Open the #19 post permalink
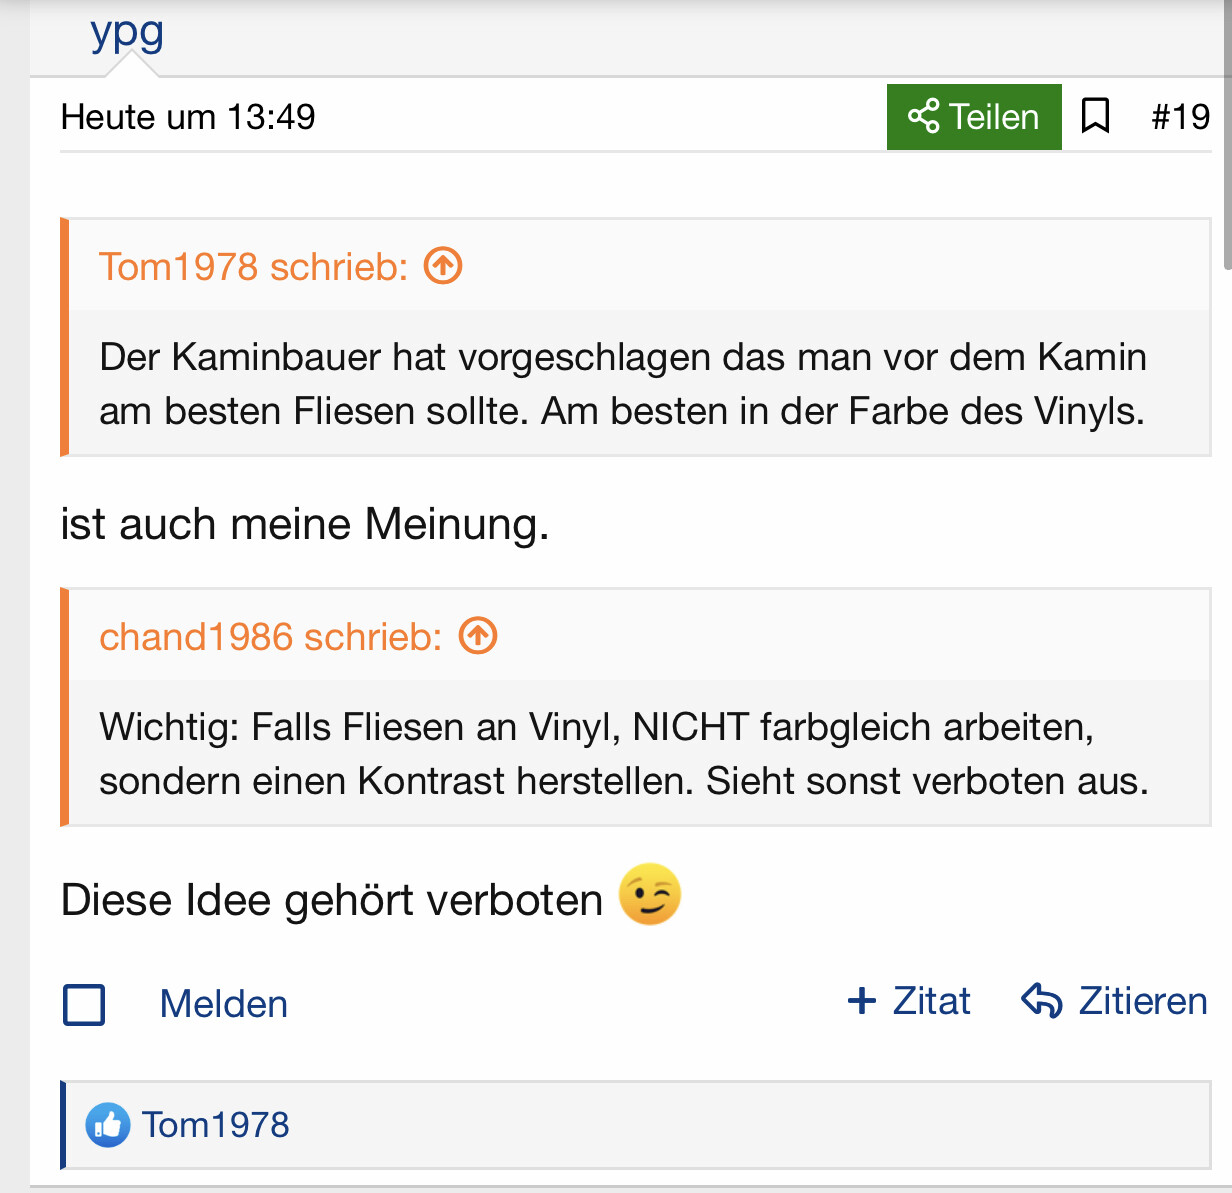The height and width of the screenshot is (1193, 1232). pos(1180,117)
